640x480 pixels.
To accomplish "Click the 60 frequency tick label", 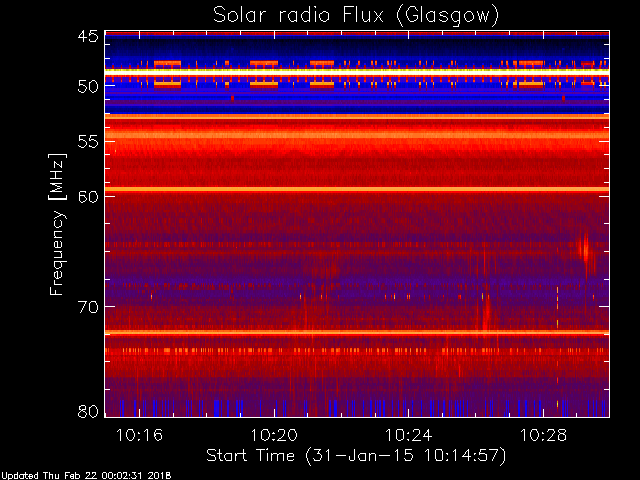I will pos(88,197).
